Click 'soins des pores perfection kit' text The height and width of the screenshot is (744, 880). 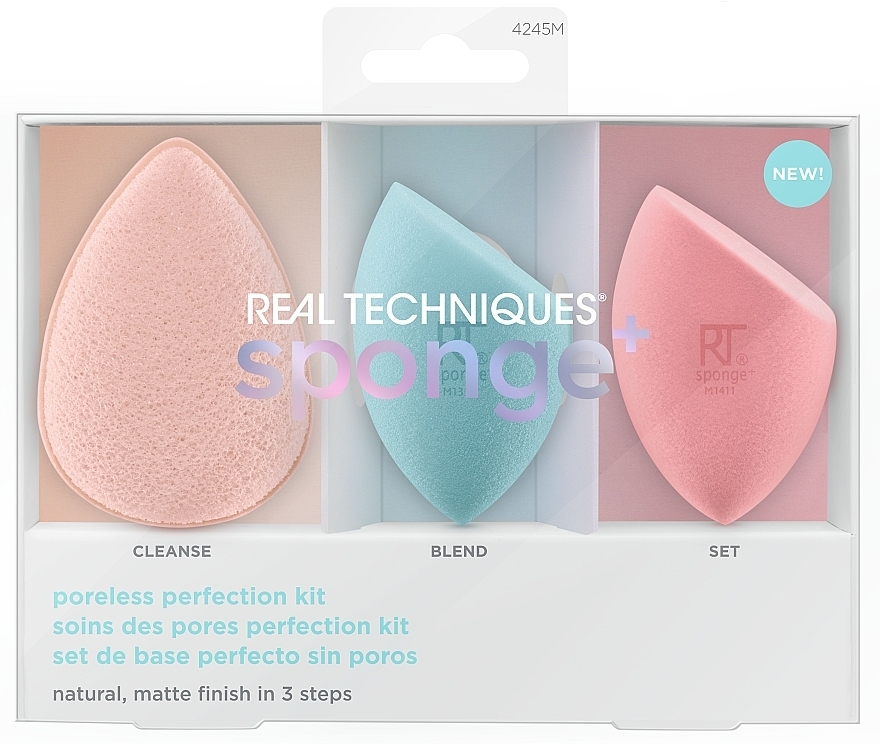[231, 626]
